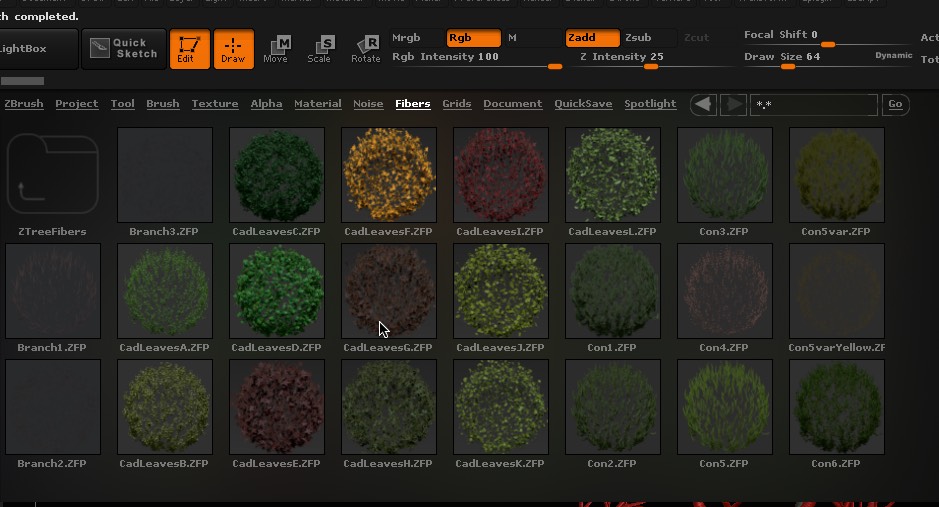Switch to the Move tool
Screen dimensions: 939x507
[x=276, y=49]
